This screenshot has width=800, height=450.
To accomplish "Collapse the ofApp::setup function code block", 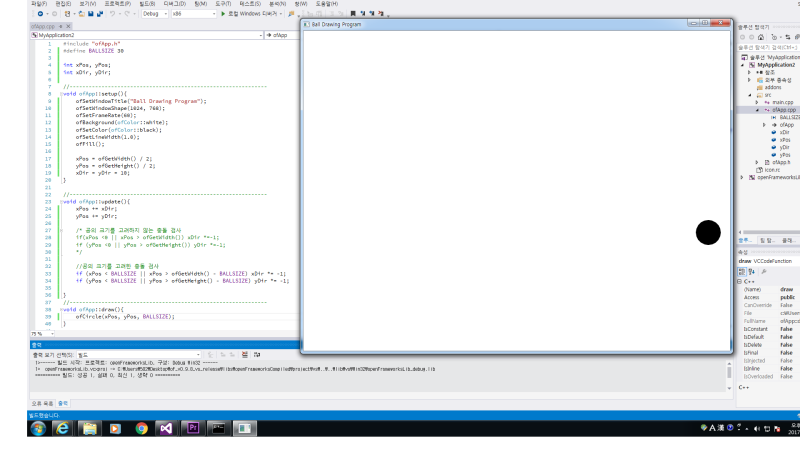I will coord(62,93).
